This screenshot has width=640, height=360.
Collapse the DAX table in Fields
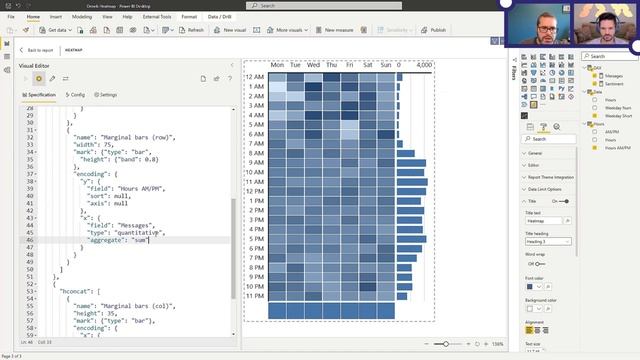(x=584, y=68)
